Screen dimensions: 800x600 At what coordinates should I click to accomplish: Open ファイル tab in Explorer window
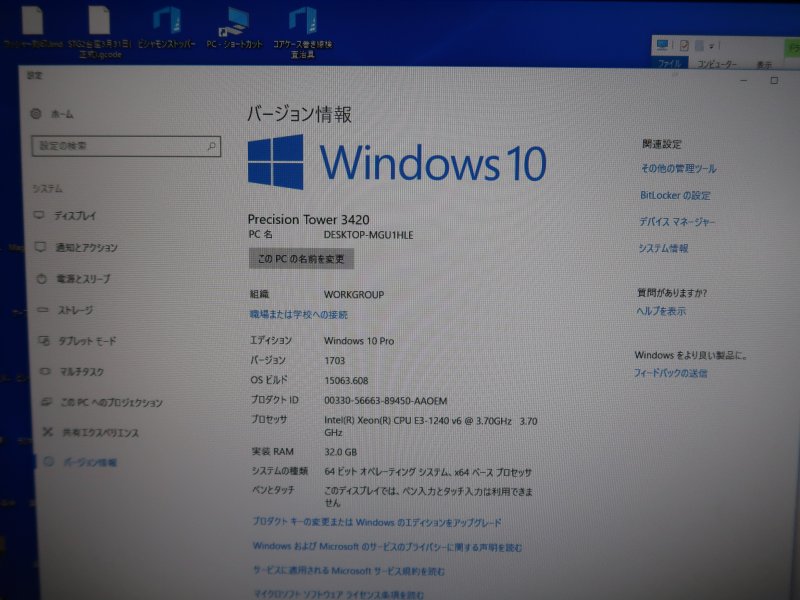click(669, 64)
